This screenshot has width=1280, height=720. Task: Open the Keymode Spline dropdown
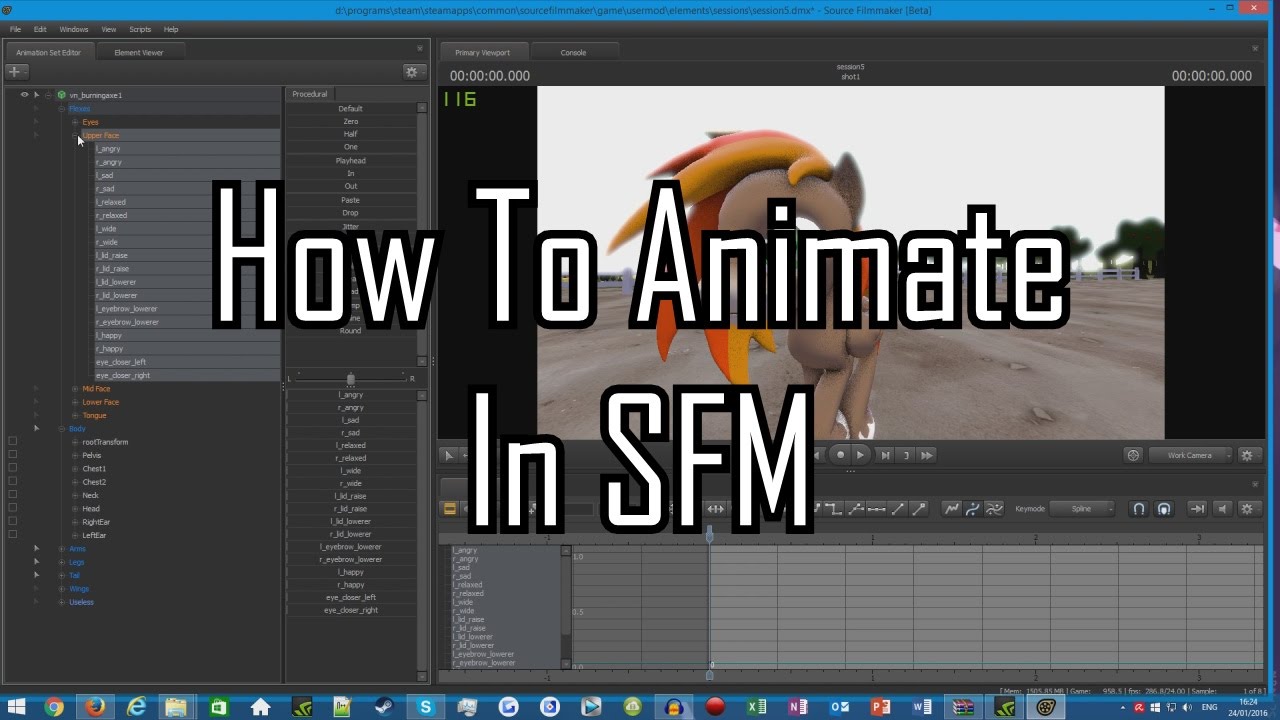click(1082, 509)
